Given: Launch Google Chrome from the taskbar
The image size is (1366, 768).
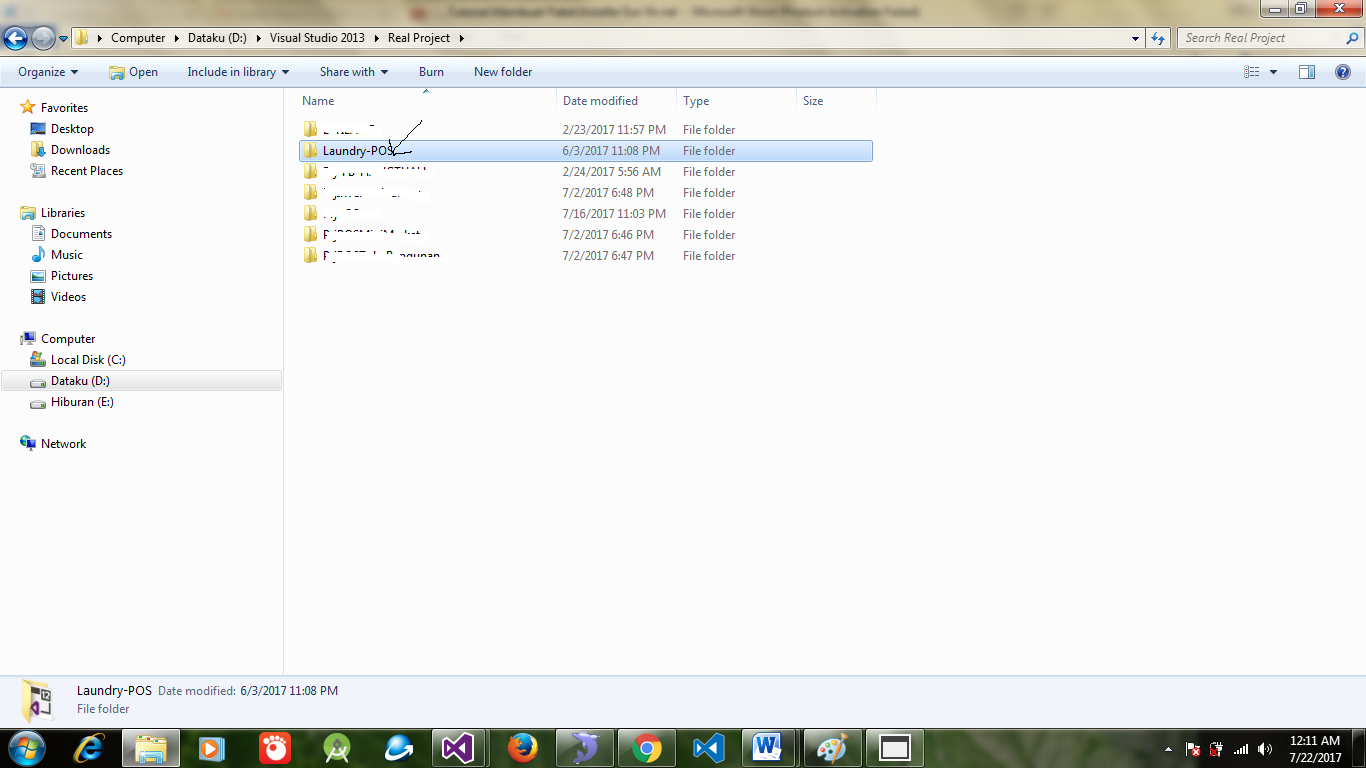Looking at the screenshot, I should click(x=646, y=747).
